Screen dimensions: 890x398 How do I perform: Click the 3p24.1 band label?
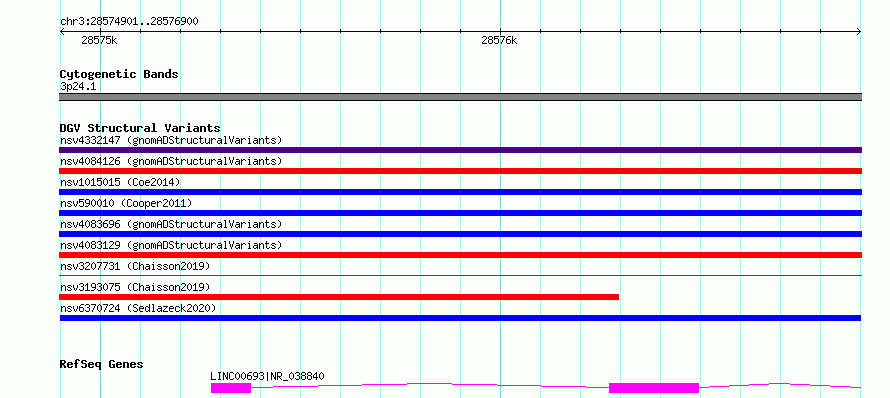coord(78,87)
